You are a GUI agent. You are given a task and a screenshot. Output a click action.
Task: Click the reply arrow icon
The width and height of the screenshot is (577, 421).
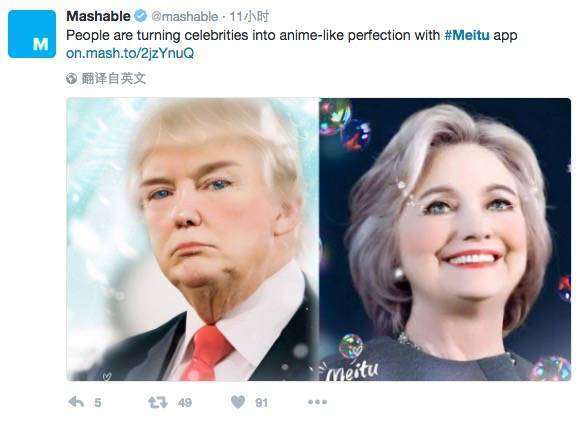point(77,402)
